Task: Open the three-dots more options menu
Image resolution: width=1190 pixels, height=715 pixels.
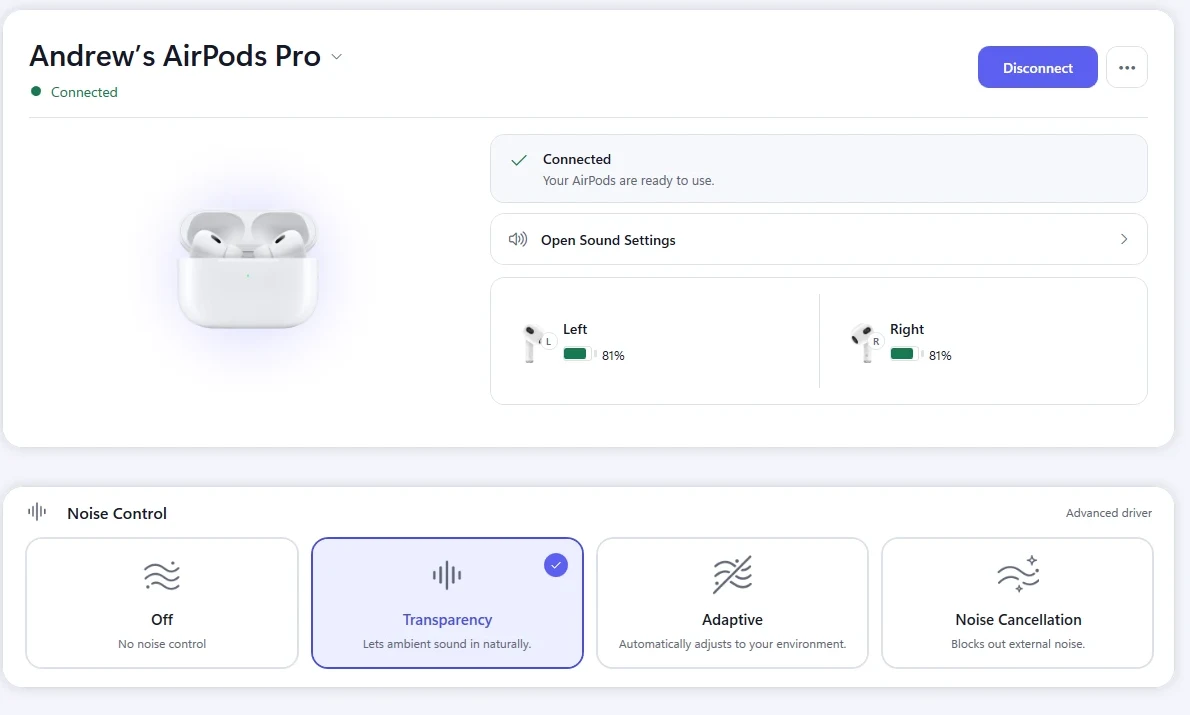Action: coord(1126,68)
